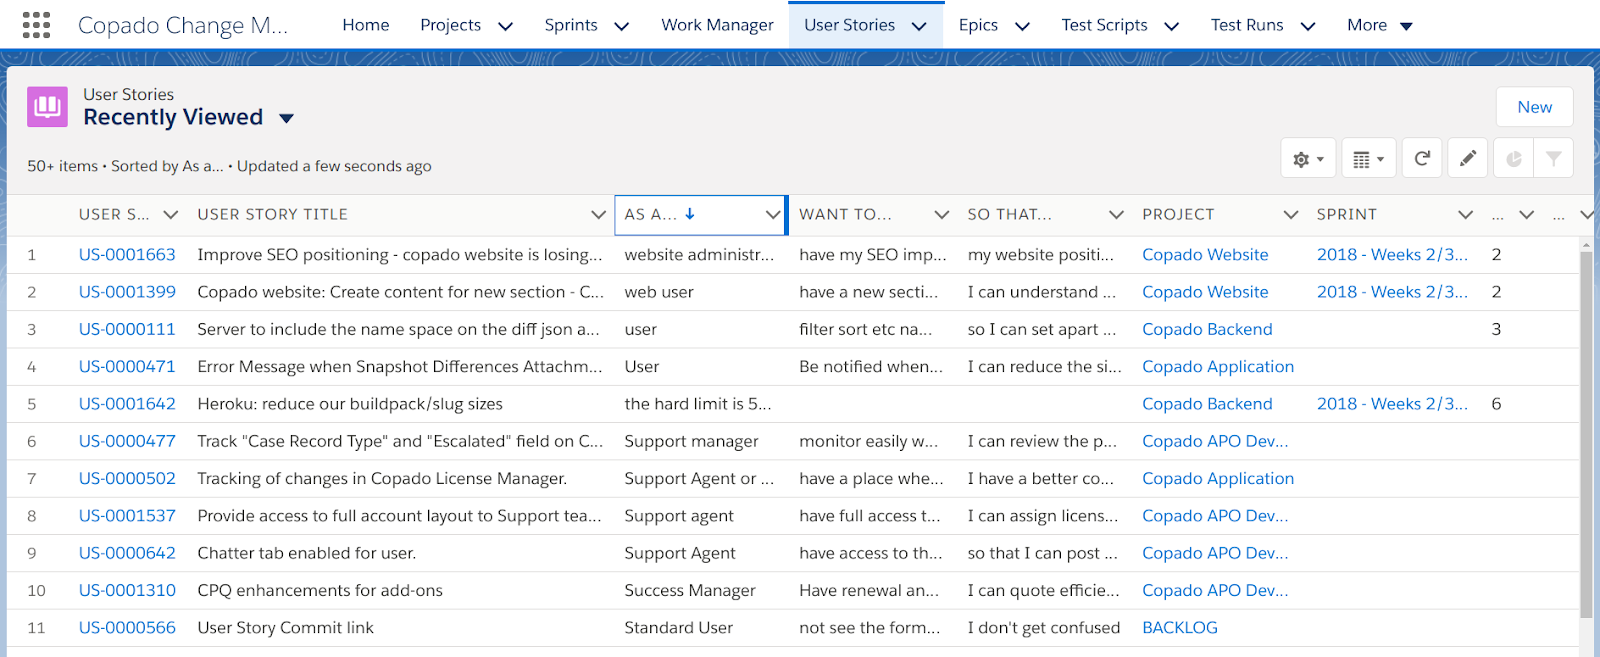
Task: Open Copado Website project in row 1
Action: (x=1205, y=255)
